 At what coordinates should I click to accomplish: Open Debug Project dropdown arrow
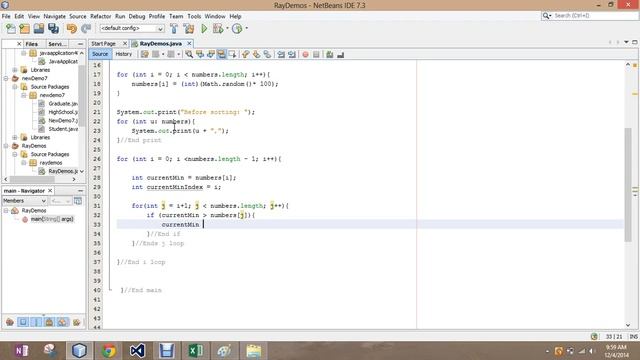[227, 28]
